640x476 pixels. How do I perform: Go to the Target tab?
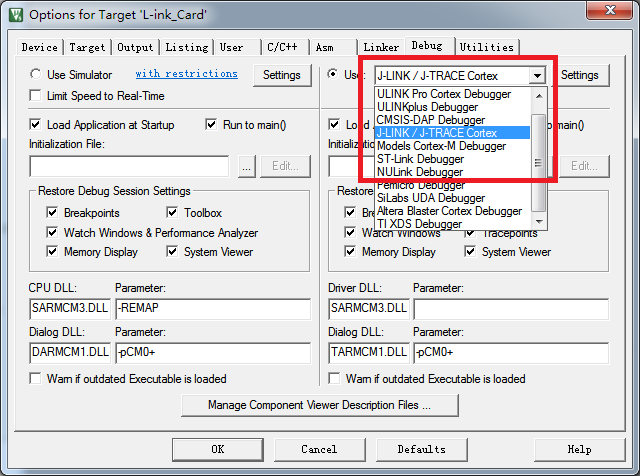coord(87,47)
